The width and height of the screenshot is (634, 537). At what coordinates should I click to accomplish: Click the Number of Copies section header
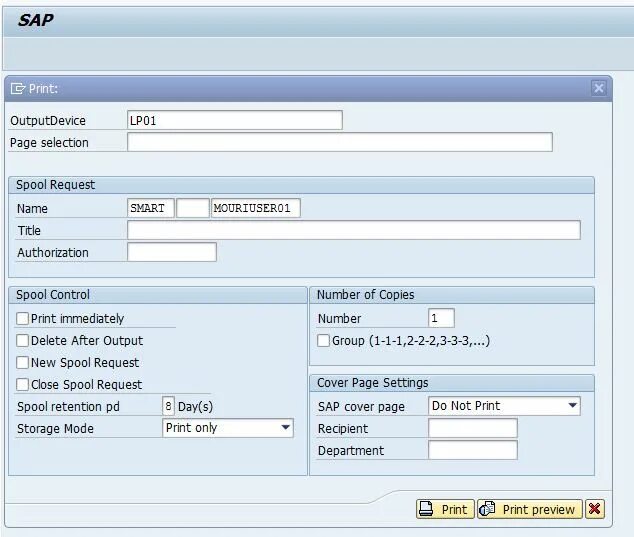[x=452, y=295]
